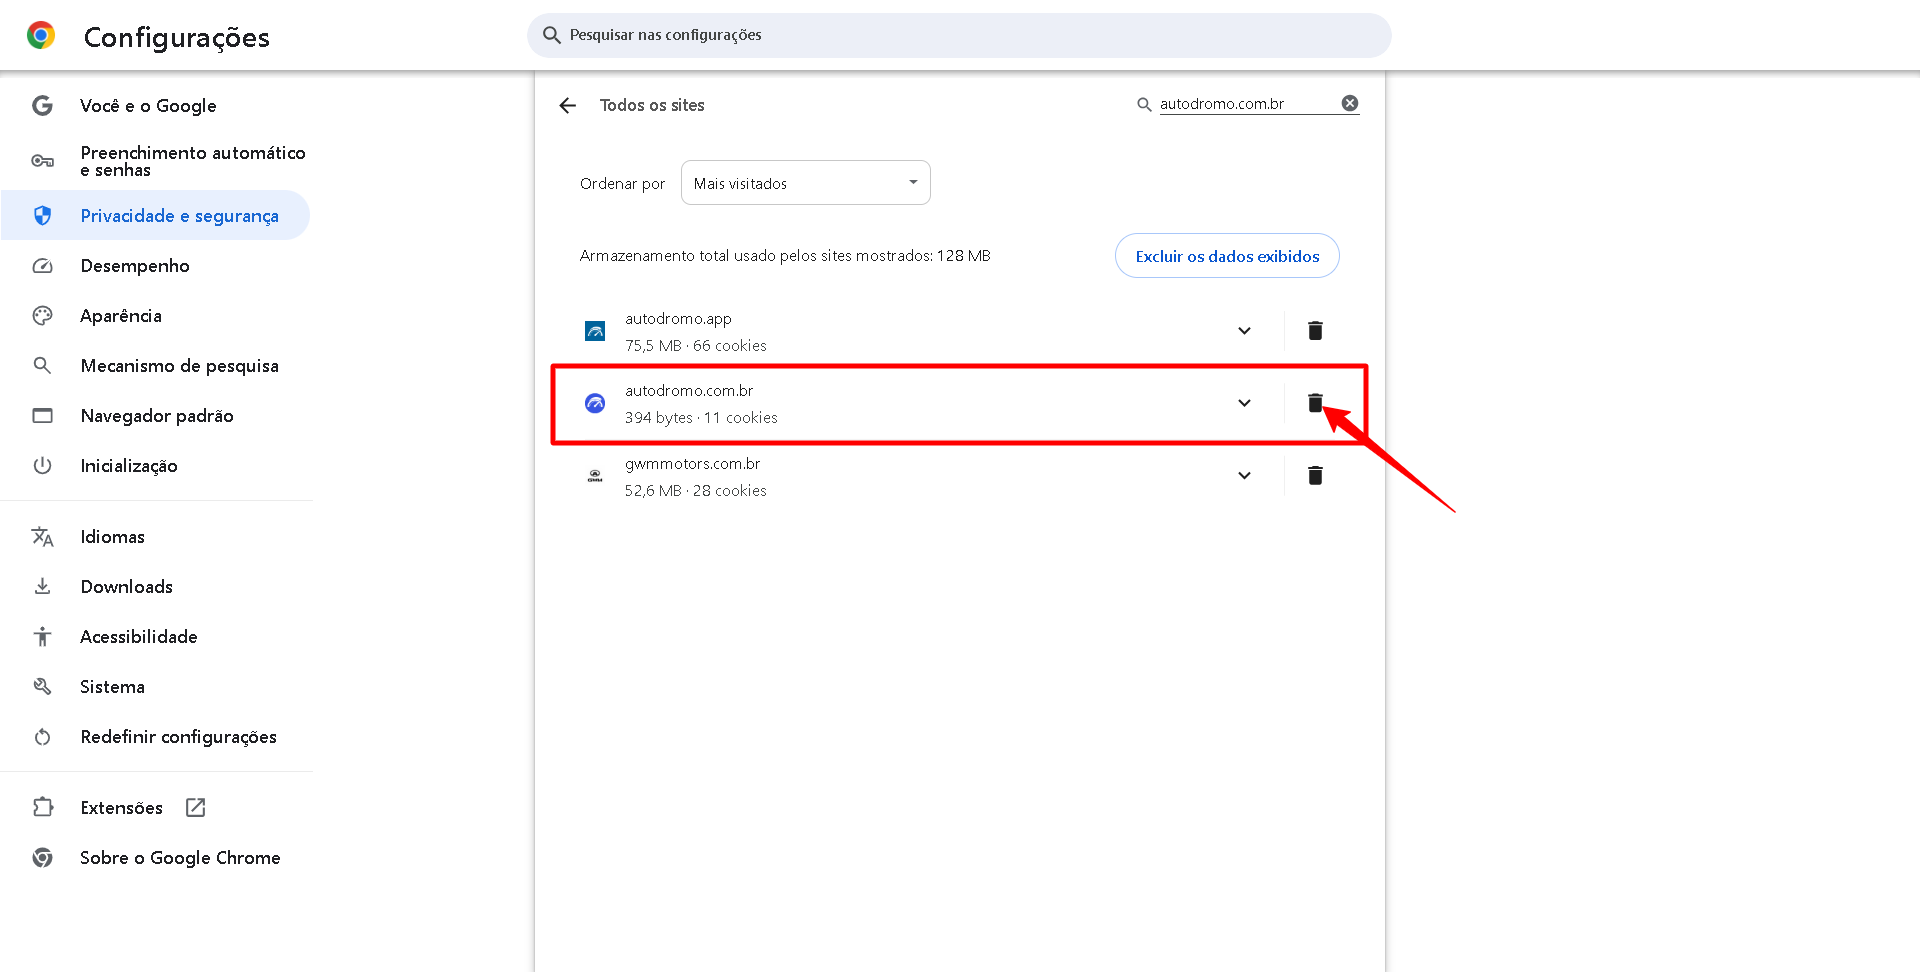Click the 394 bytes · 11 cookies text
Viewport: 1920px width, 972px height.
(701, 418)
